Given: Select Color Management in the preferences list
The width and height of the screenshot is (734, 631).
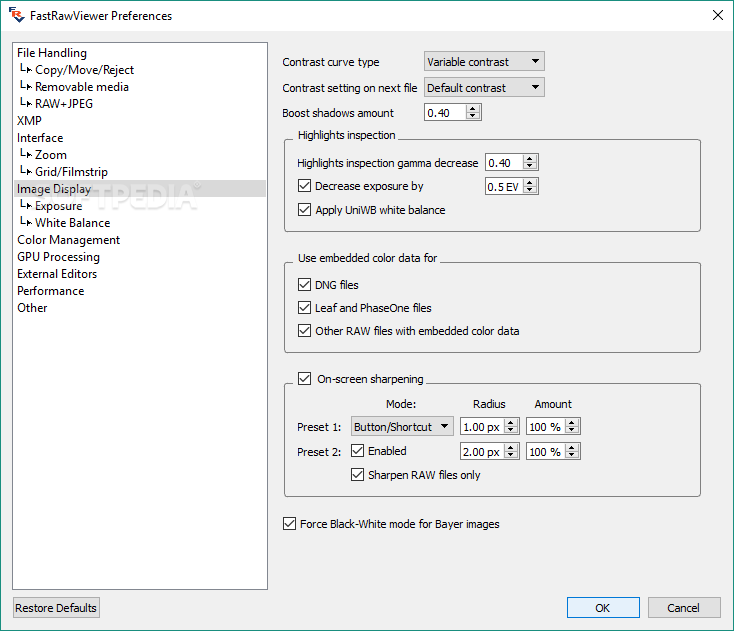Looking at the screenshot, I should (x=68, y=240).
